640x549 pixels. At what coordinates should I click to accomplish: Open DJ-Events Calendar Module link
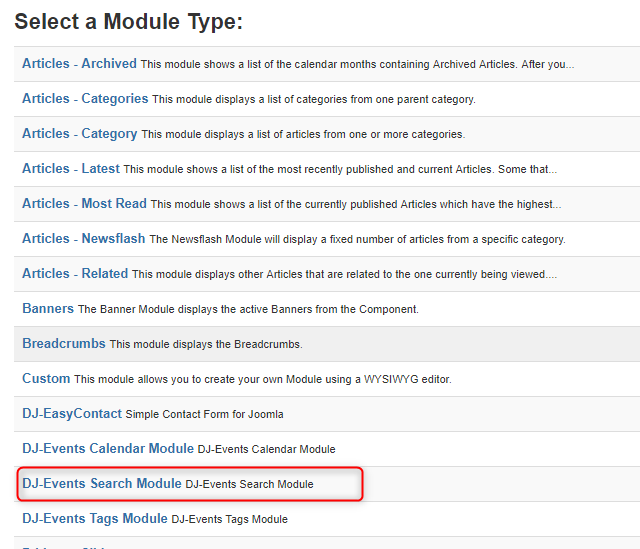(x=108, y=449)
